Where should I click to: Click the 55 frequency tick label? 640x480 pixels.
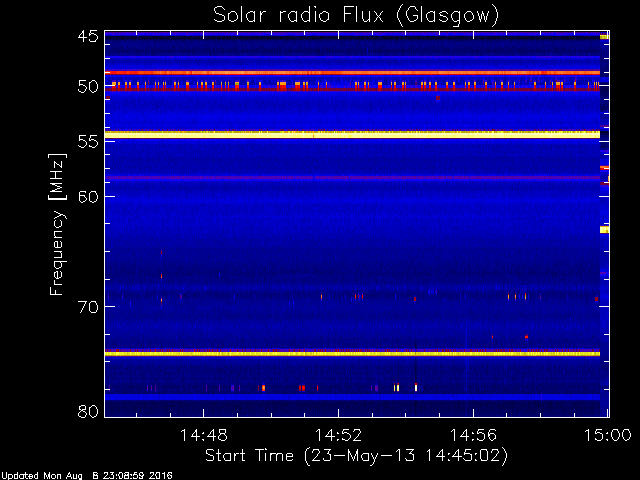click(88, 142)
